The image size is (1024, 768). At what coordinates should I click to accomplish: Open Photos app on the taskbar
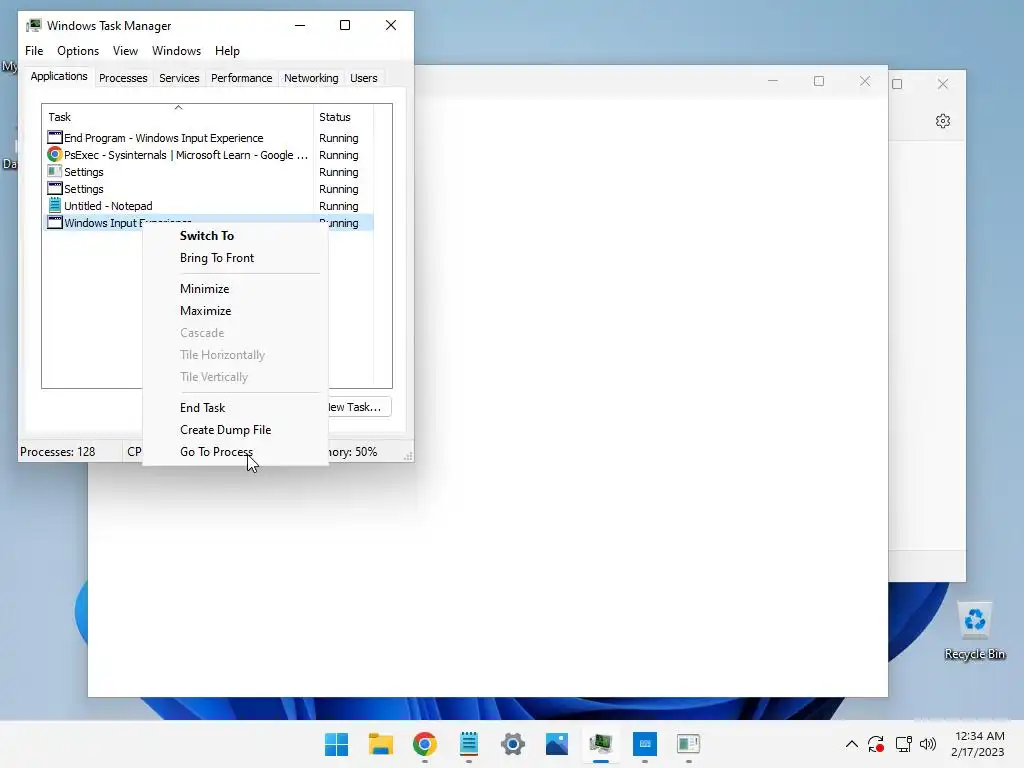(x=557, y=744)
